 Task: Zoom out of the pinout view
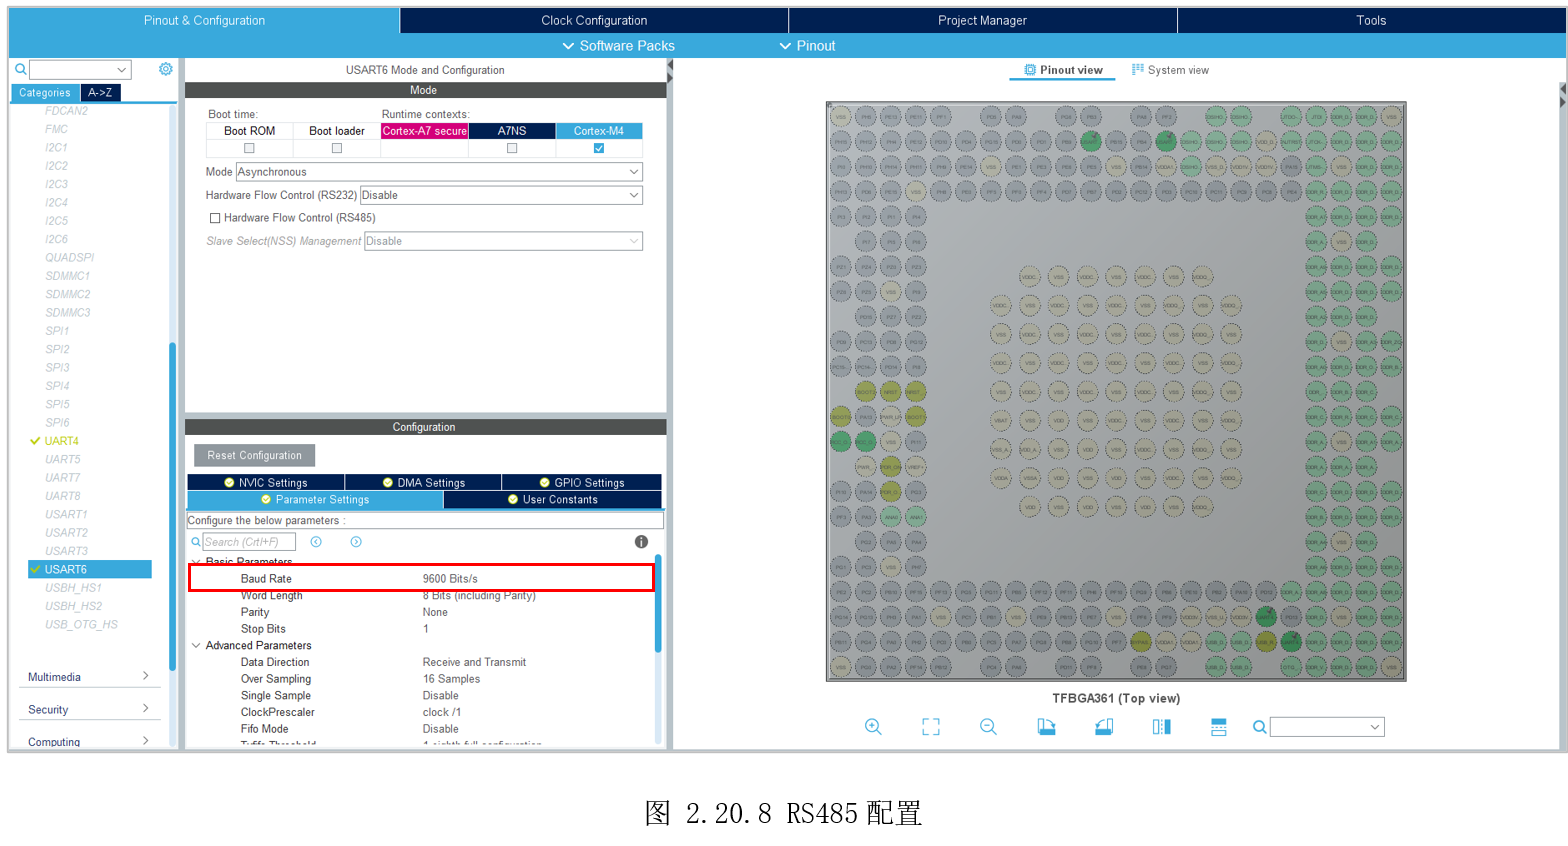pos(988,727)
